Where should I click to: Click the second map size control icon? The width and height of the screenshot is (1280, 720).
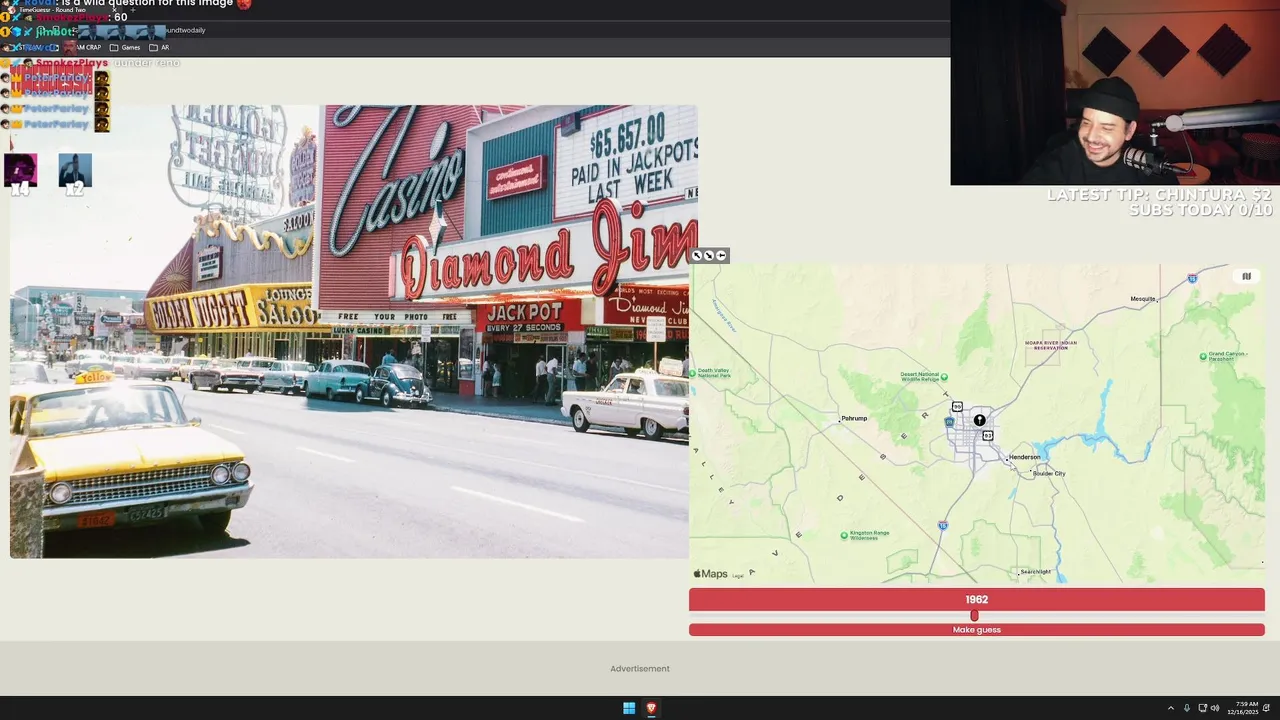[709, 256]
